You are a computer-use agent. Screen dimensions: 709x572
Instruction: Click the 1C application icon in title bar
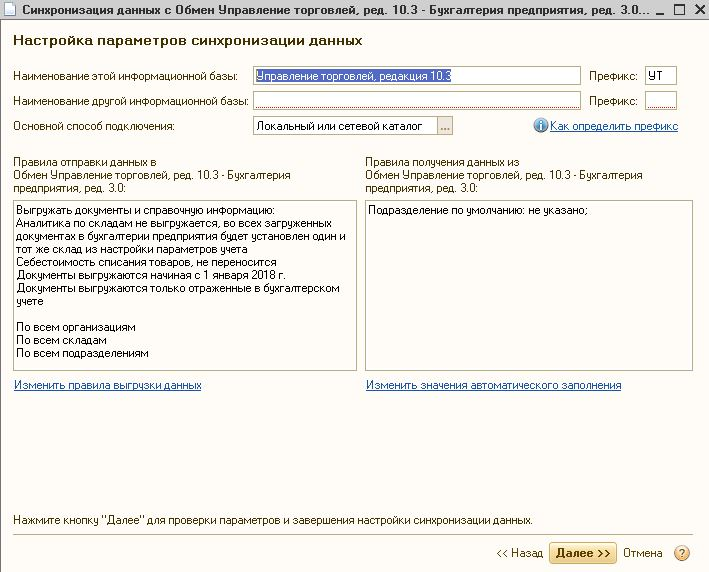(x=10, y=10)
